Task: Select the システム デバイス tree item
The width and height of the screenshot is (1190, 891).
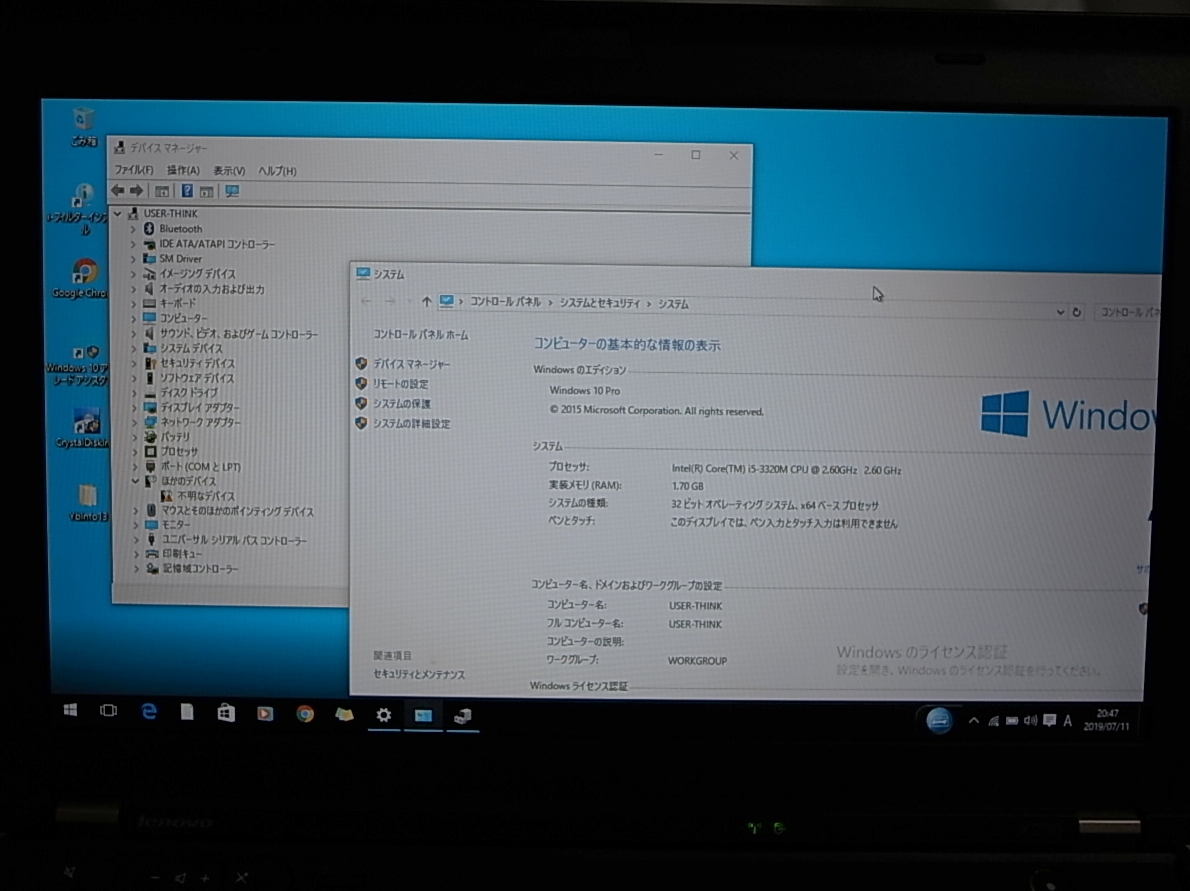Action: pos(191,348)
